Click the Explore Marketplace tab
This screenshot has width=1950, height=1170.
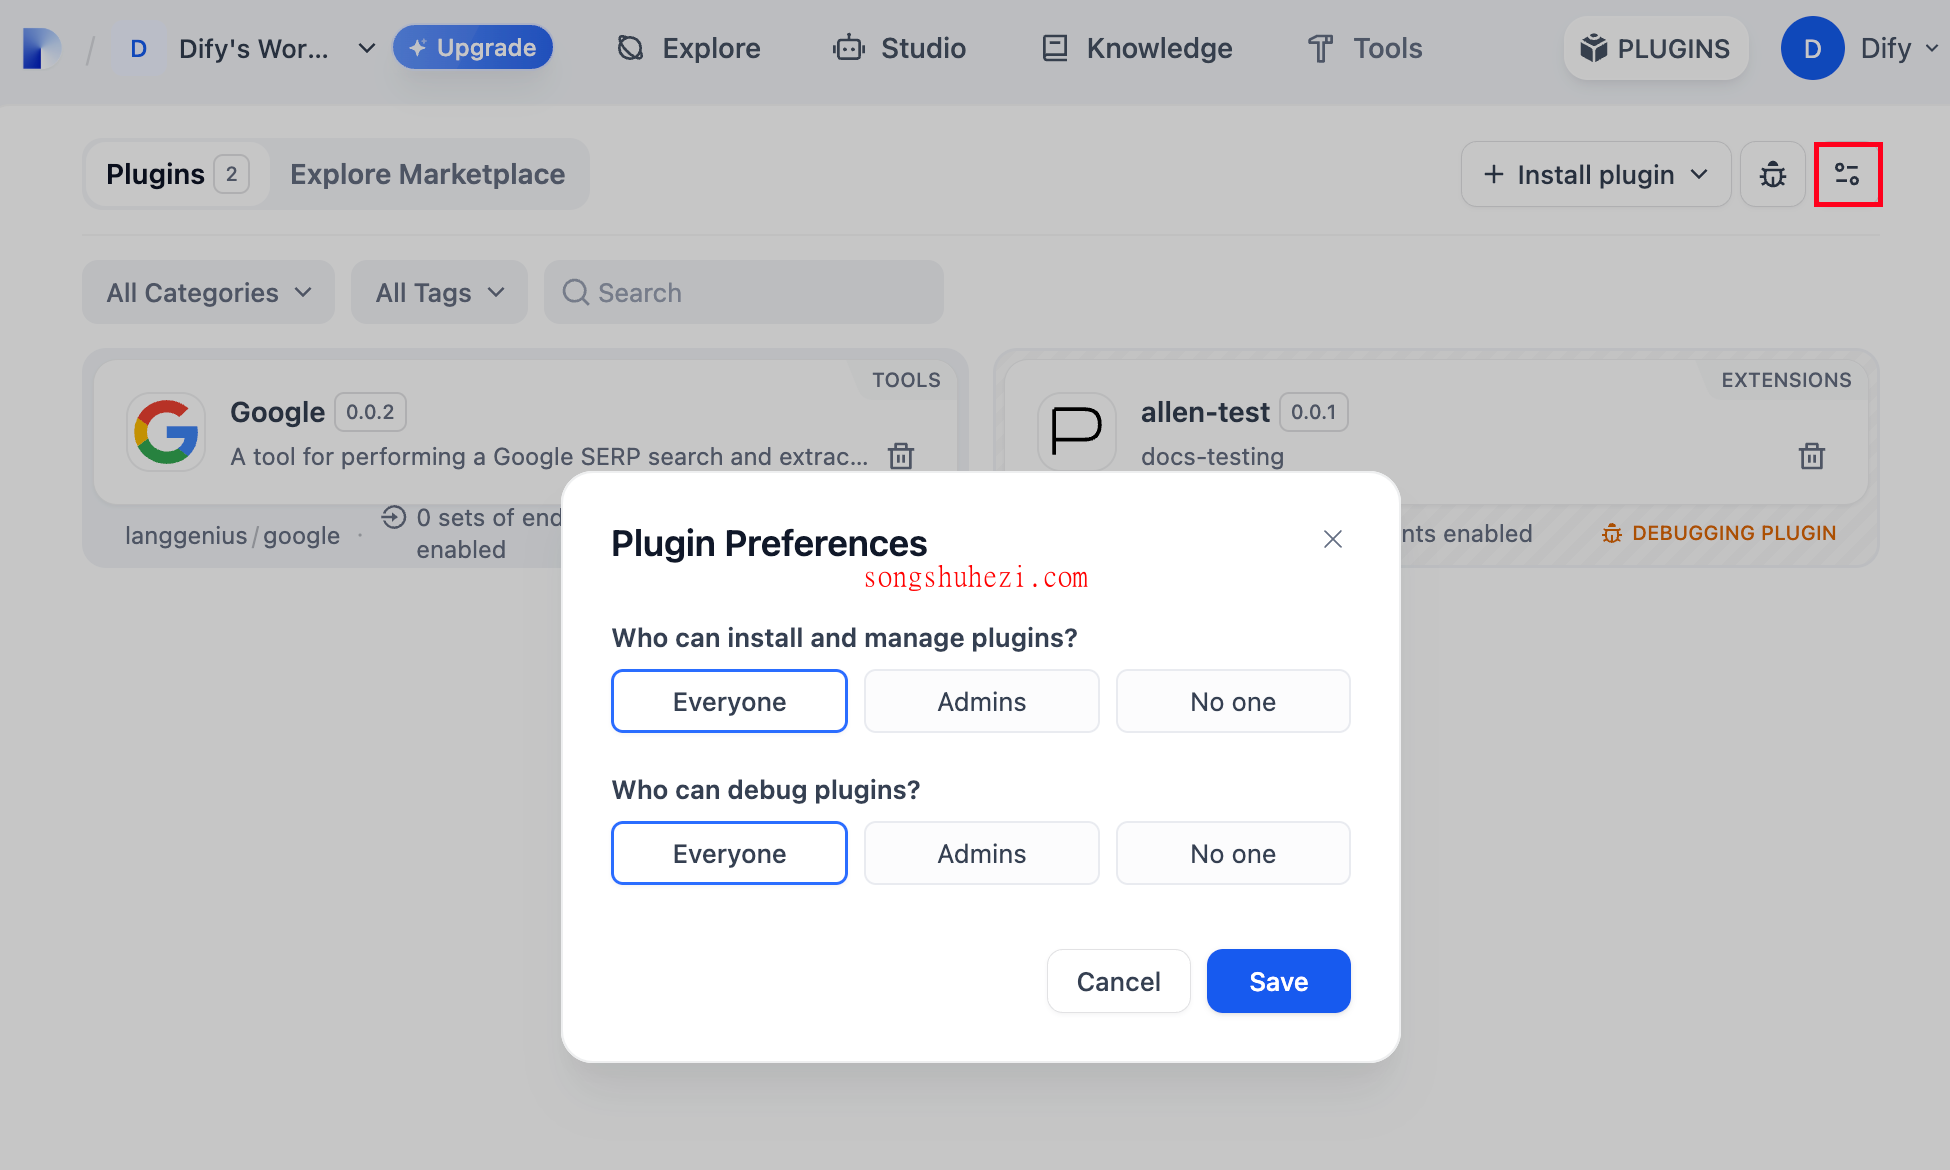pyautogui.click(x=428, y=173)
